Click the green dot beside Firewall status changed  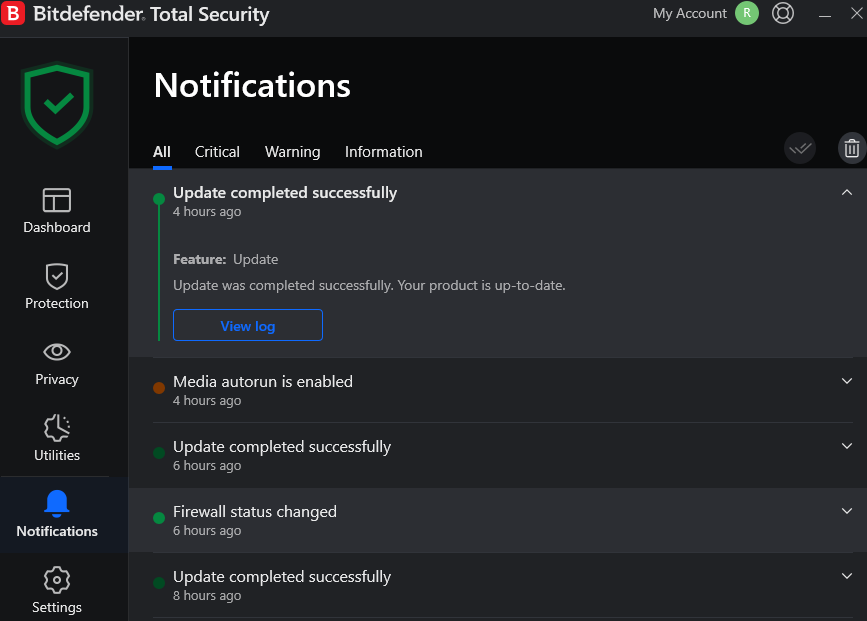tap(159, 518)
